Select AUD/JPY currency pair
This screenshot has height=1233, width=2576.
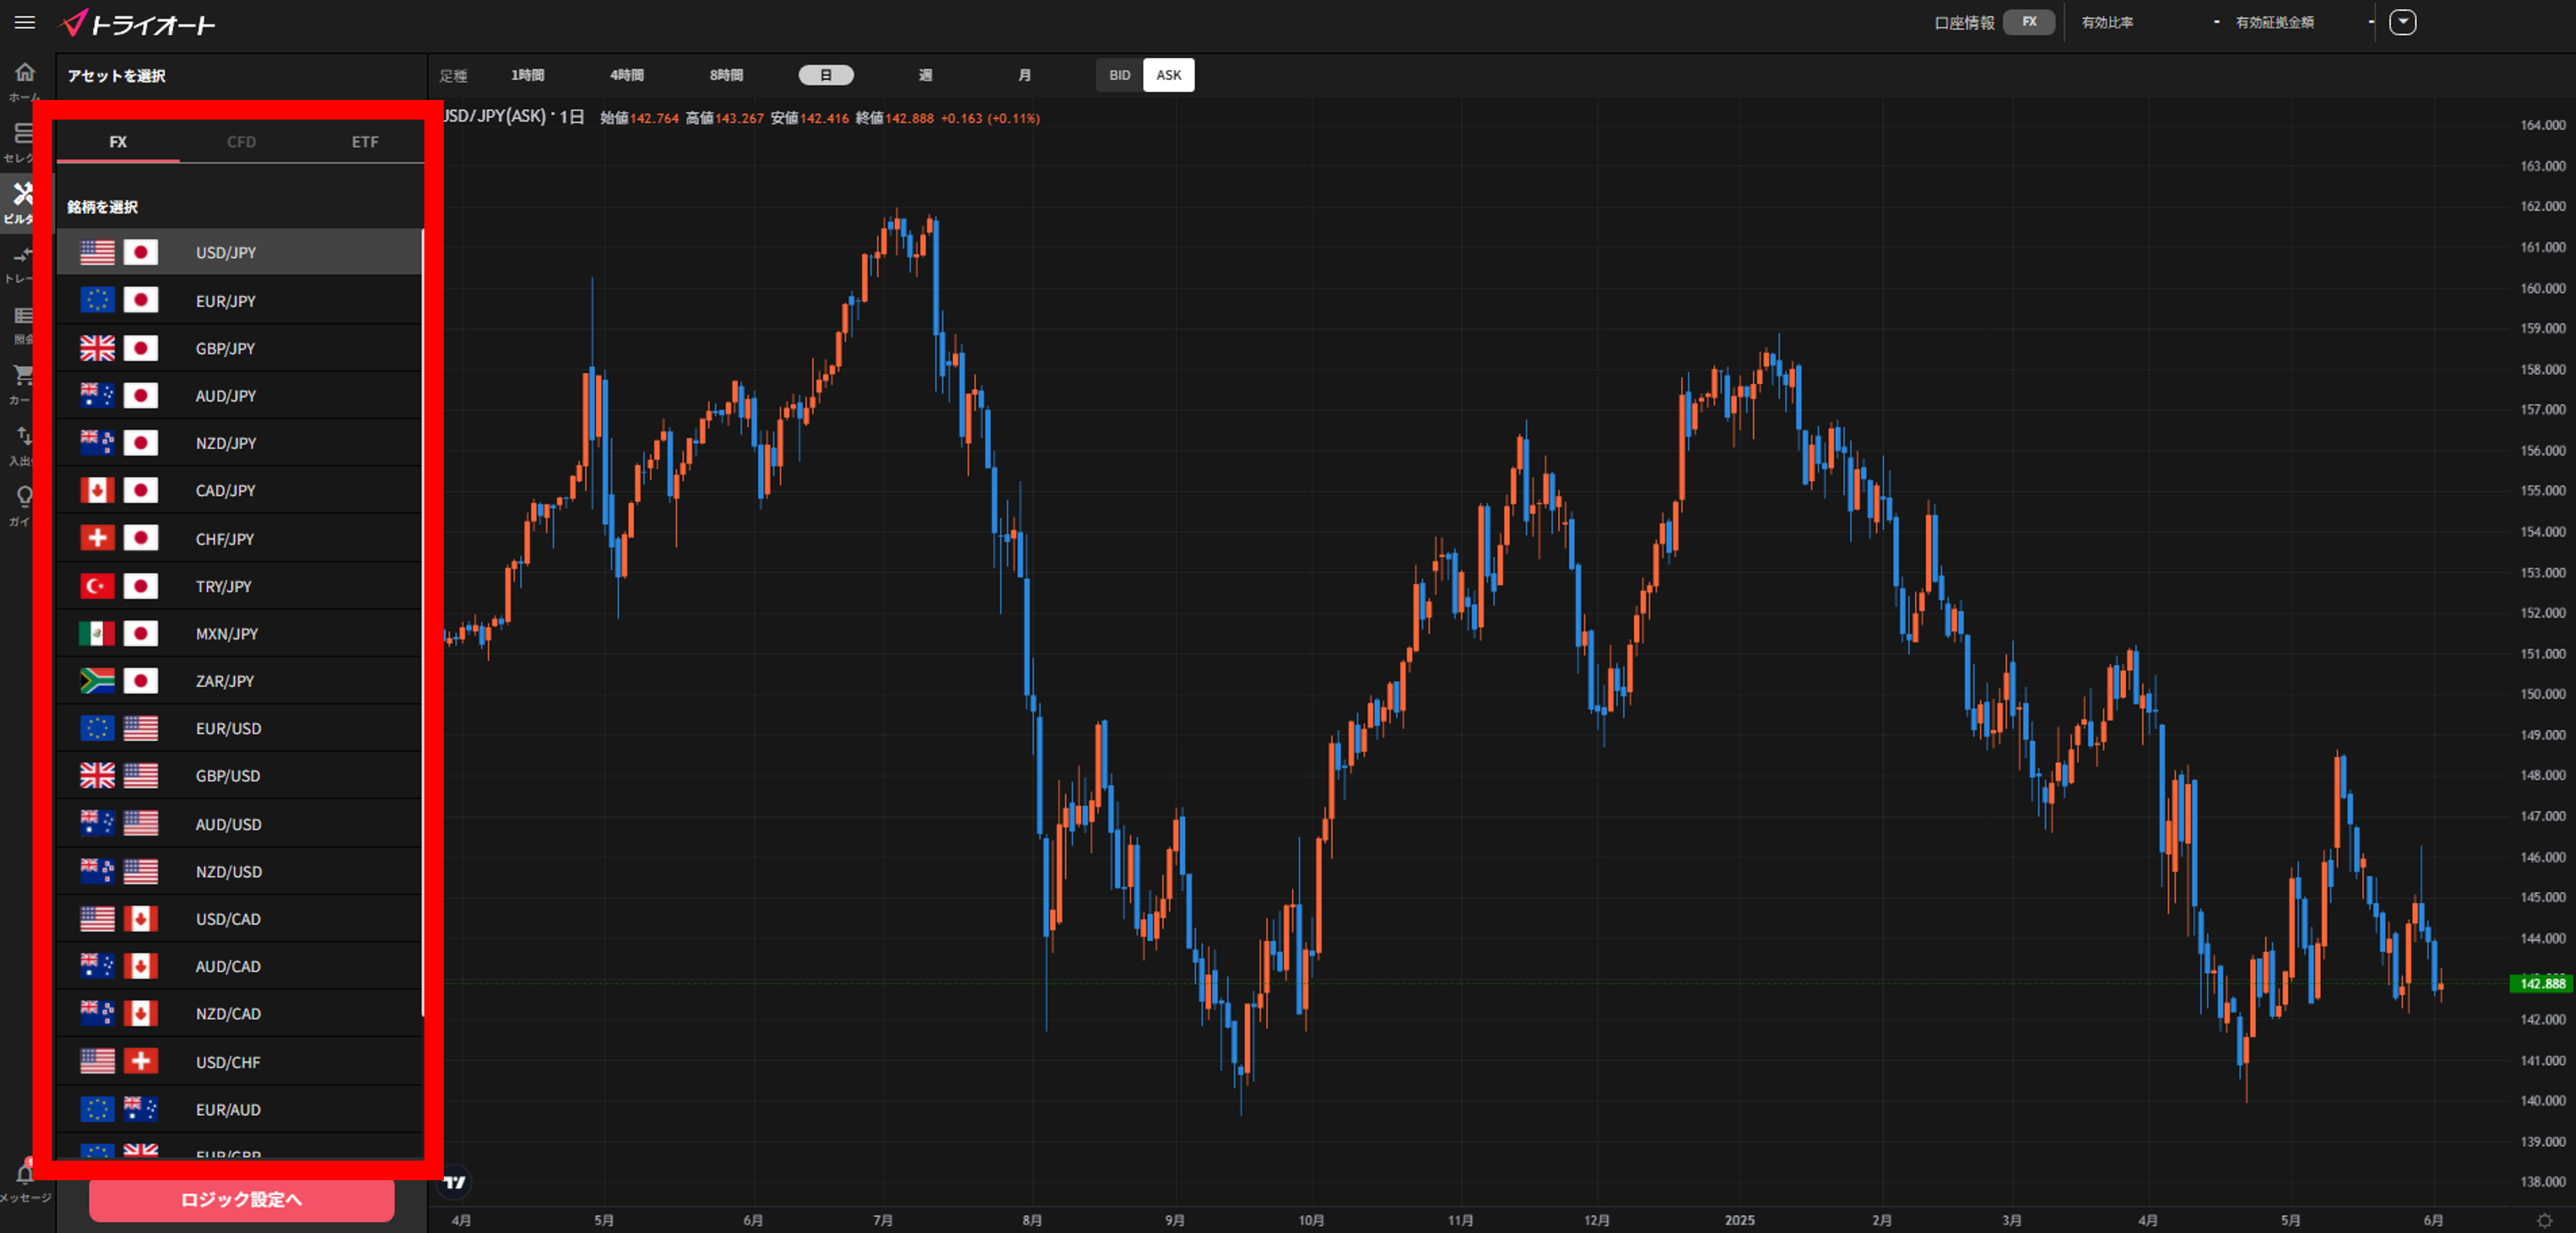tap(239, 395)
